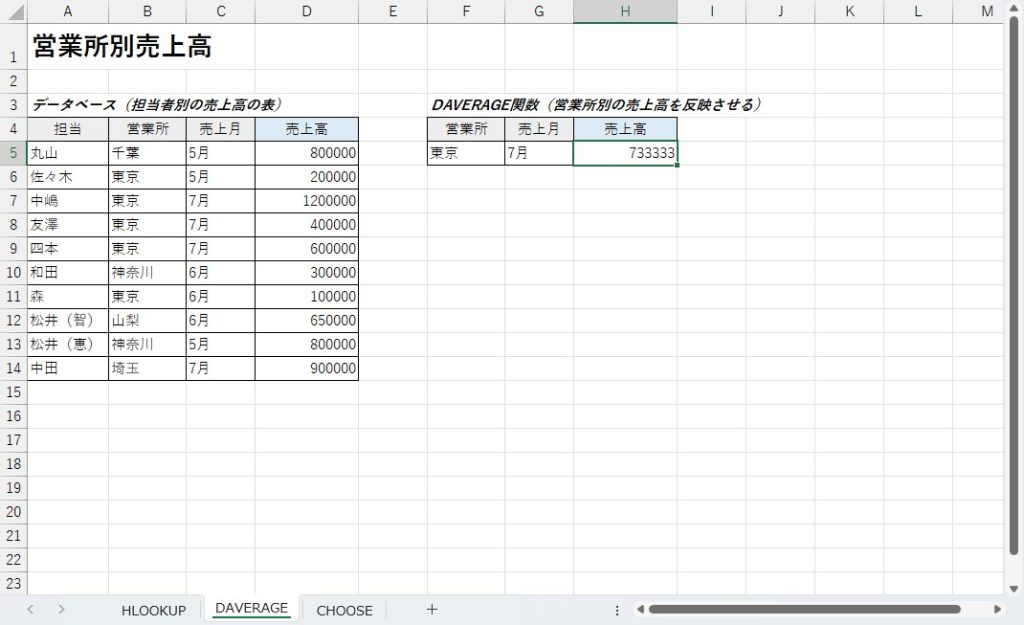Click criteria cell containing 東京 in F5
This screenshot has width=1024, height=625.
coord(465,153)
